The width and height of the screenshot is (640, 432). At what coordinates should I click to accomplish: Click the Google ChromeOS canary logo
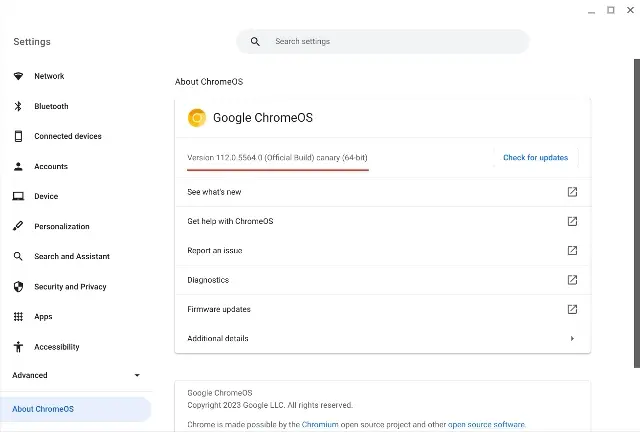(197, 118)
